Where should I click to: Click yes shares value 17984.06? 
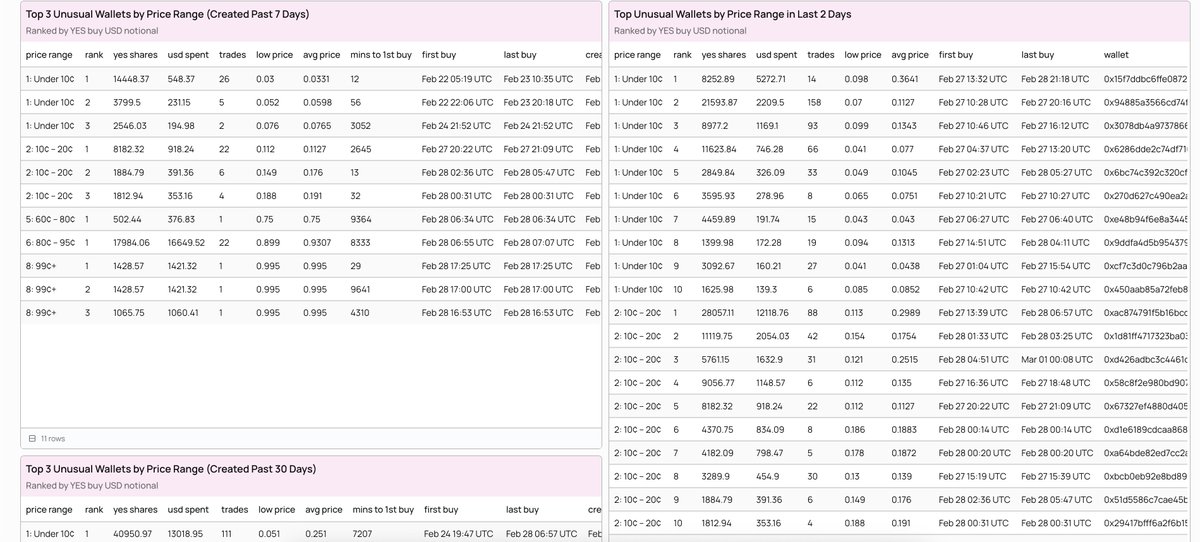click(x=132, y=242)
